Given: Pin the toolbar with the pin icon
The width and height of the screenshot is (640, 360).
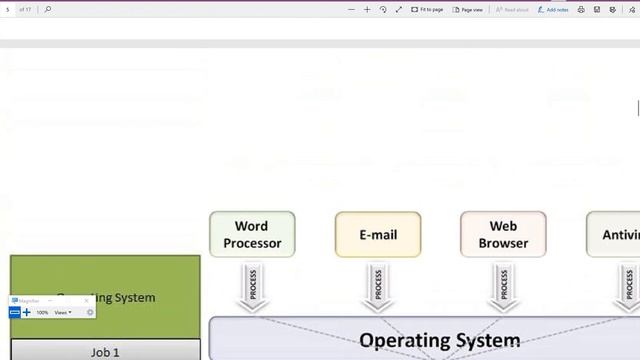Looking at the screenshot, I should [632, 9].
